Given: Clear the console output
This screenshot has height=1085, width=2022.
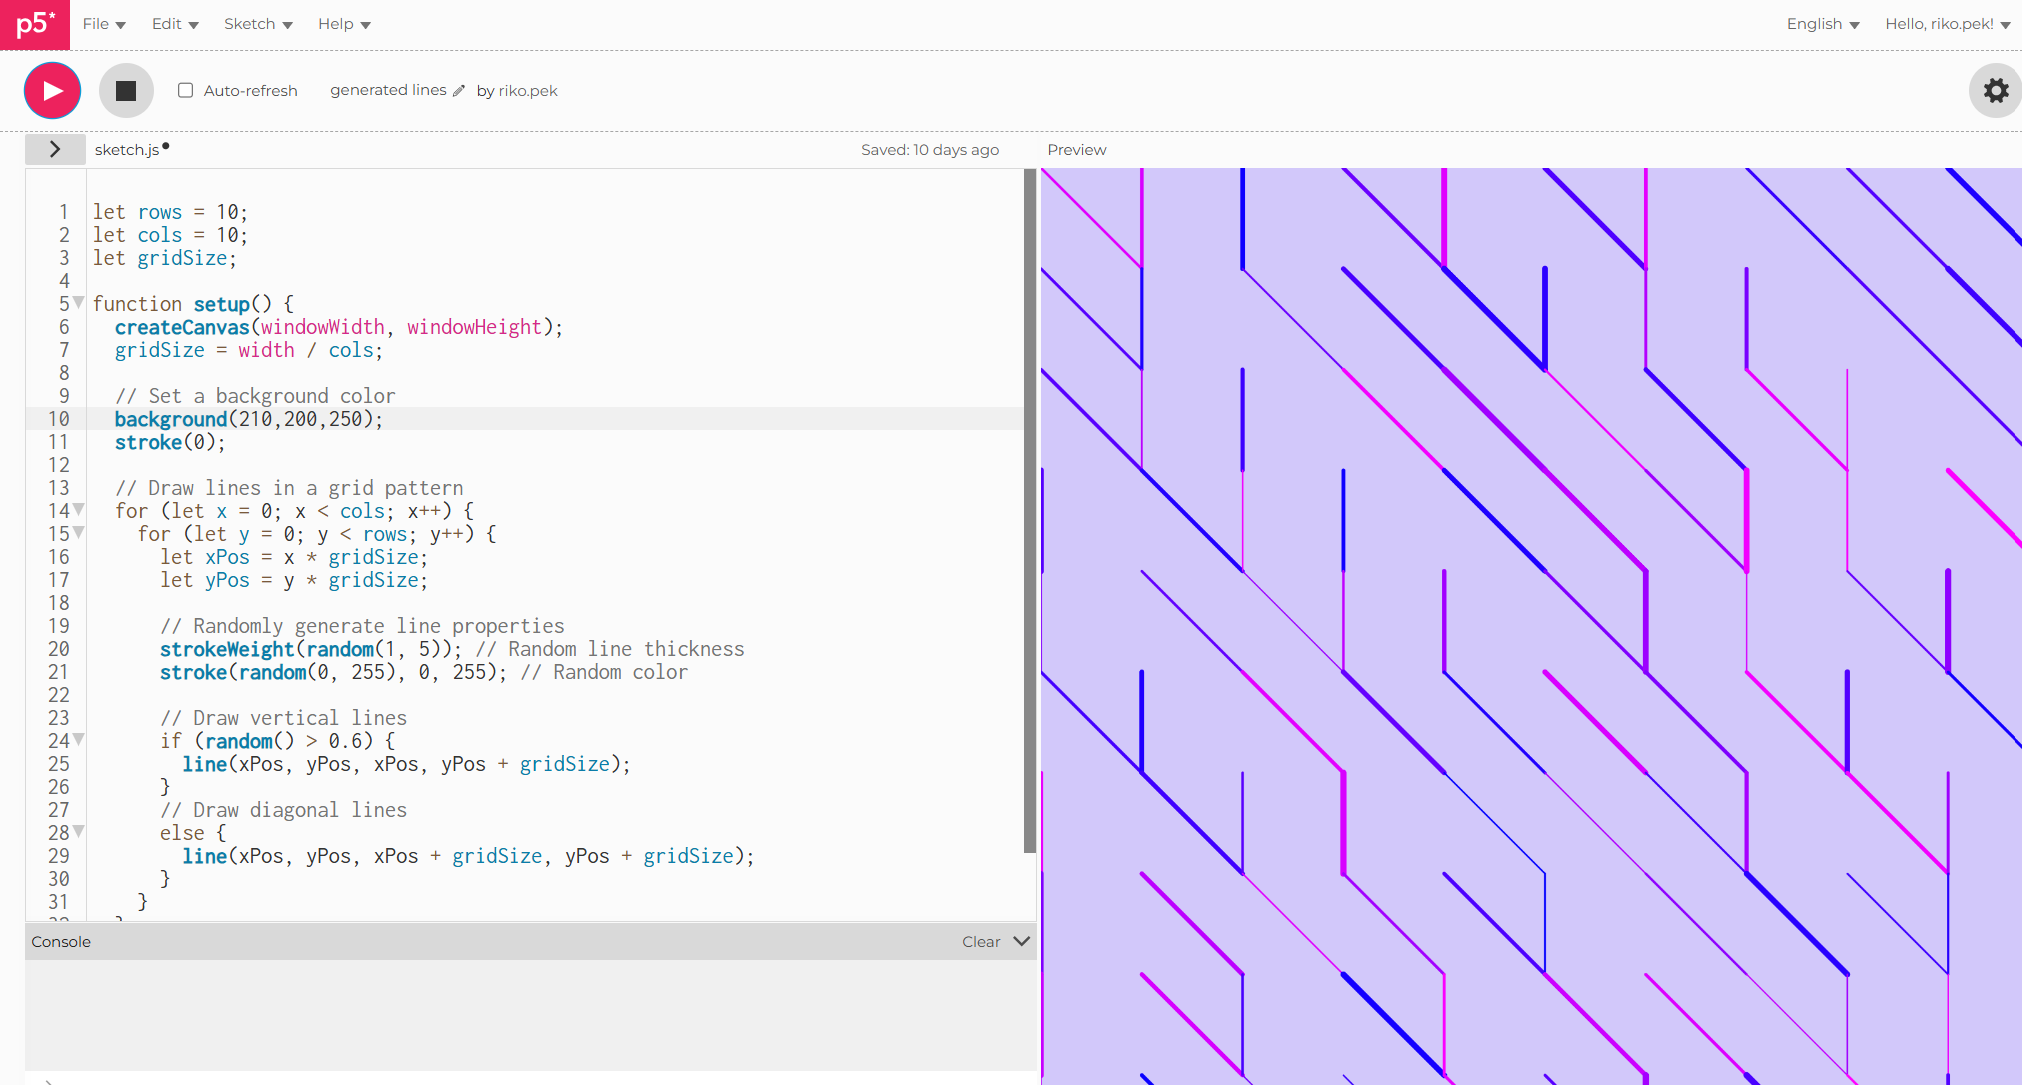Looking at the screenshot, I should (x=980, y=942).
